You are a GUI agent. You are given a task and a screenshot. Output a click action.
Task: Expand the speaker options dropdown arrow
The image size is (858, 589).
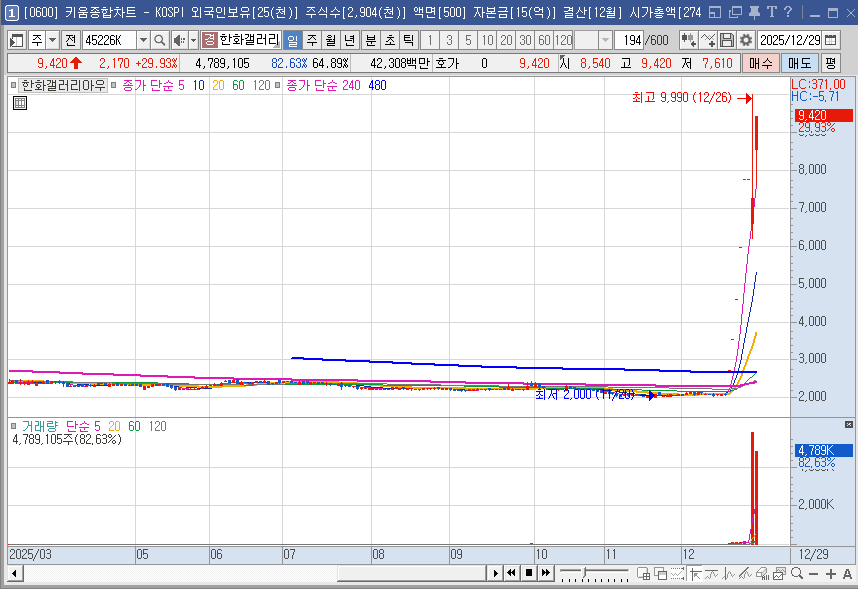(193, 40)
